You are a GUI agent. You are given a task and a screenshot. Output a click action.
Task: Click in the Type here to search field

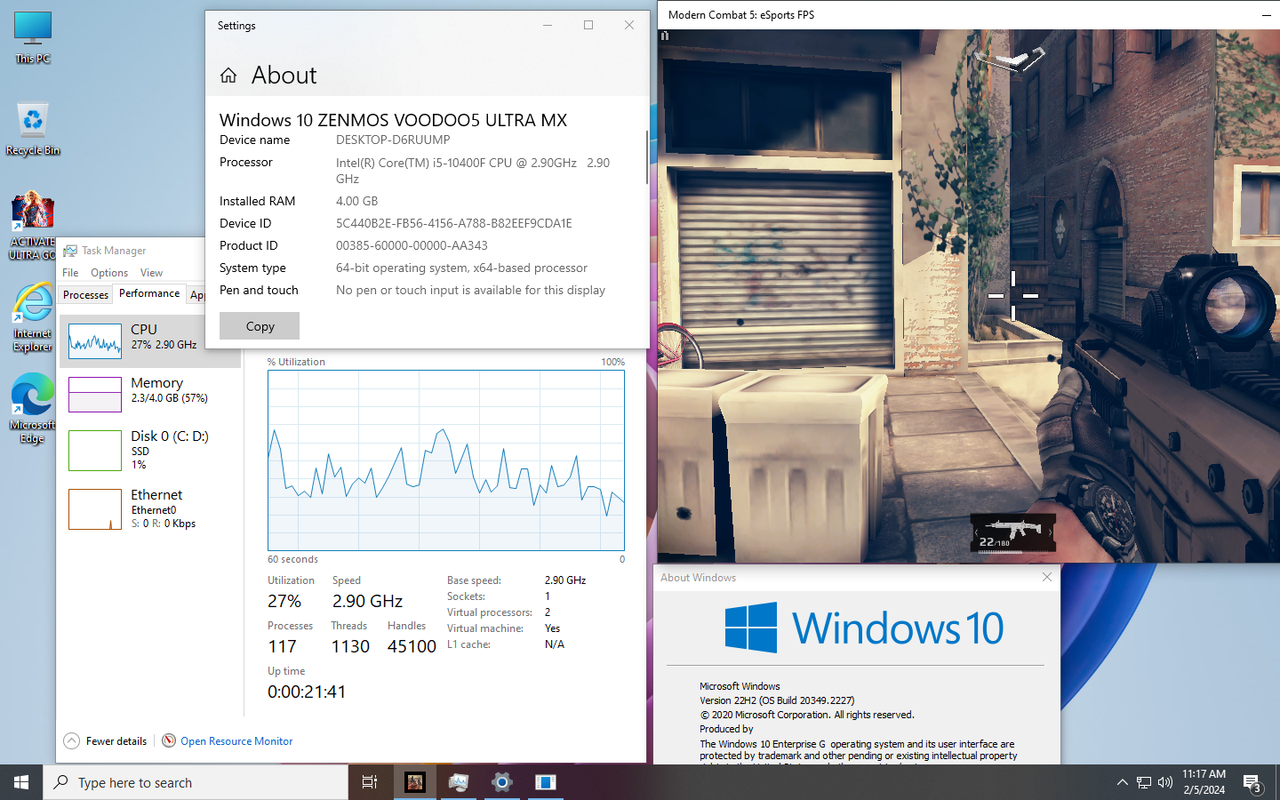point(195,782)
